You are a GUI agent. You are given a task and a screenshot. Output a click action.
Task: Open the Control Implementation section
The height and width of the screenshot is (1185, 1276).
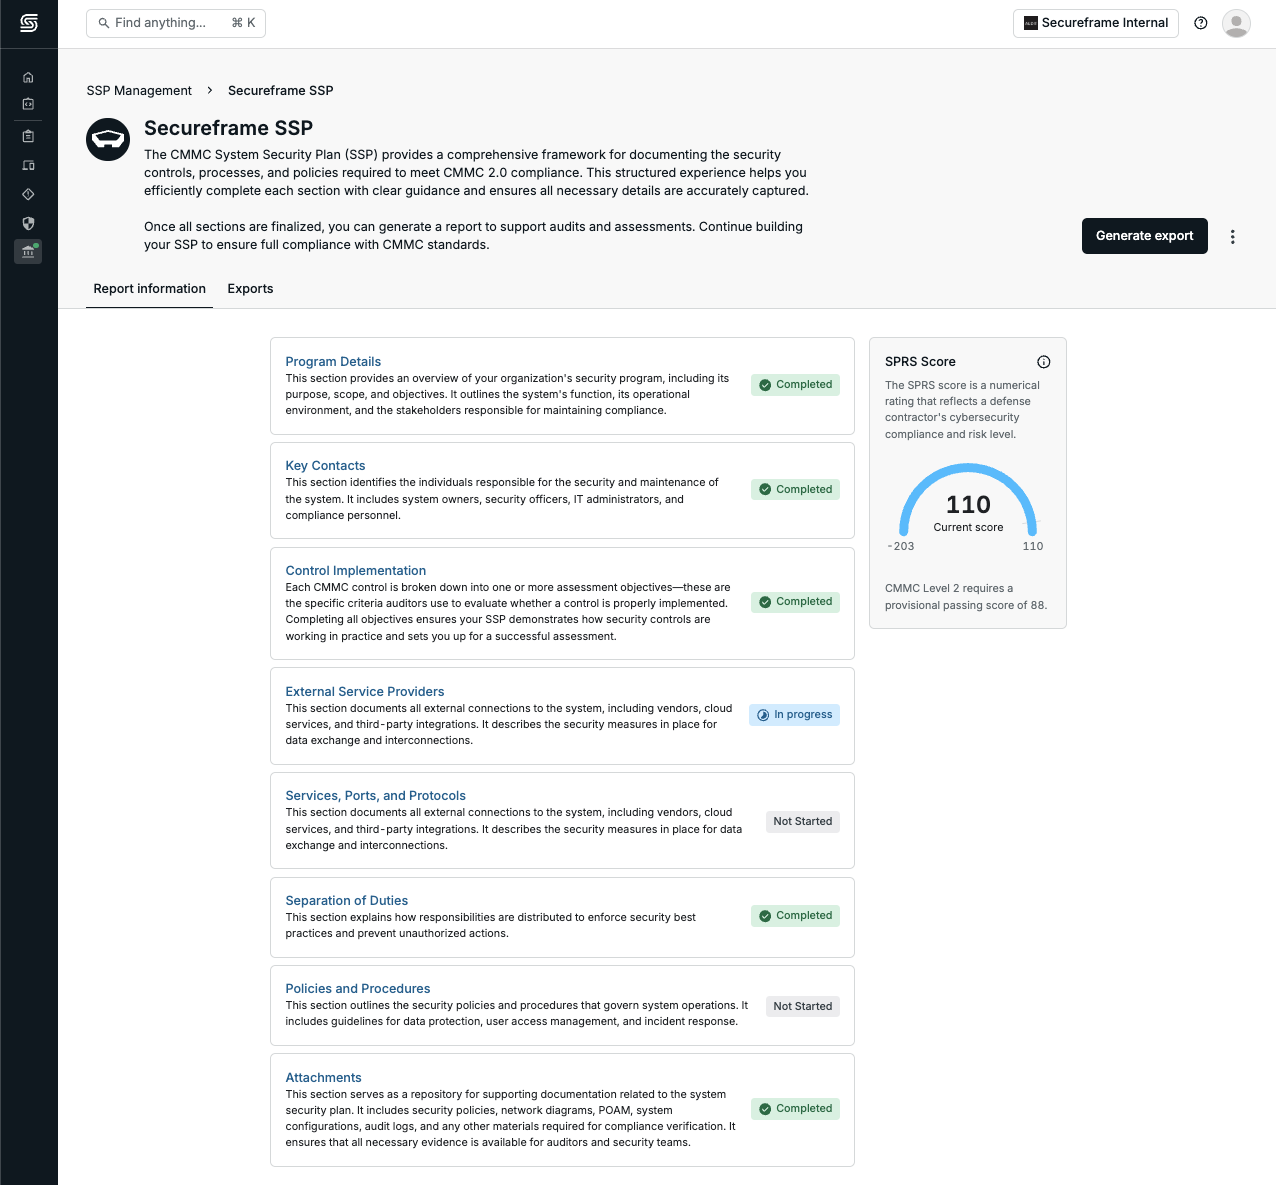pos(356,570)
